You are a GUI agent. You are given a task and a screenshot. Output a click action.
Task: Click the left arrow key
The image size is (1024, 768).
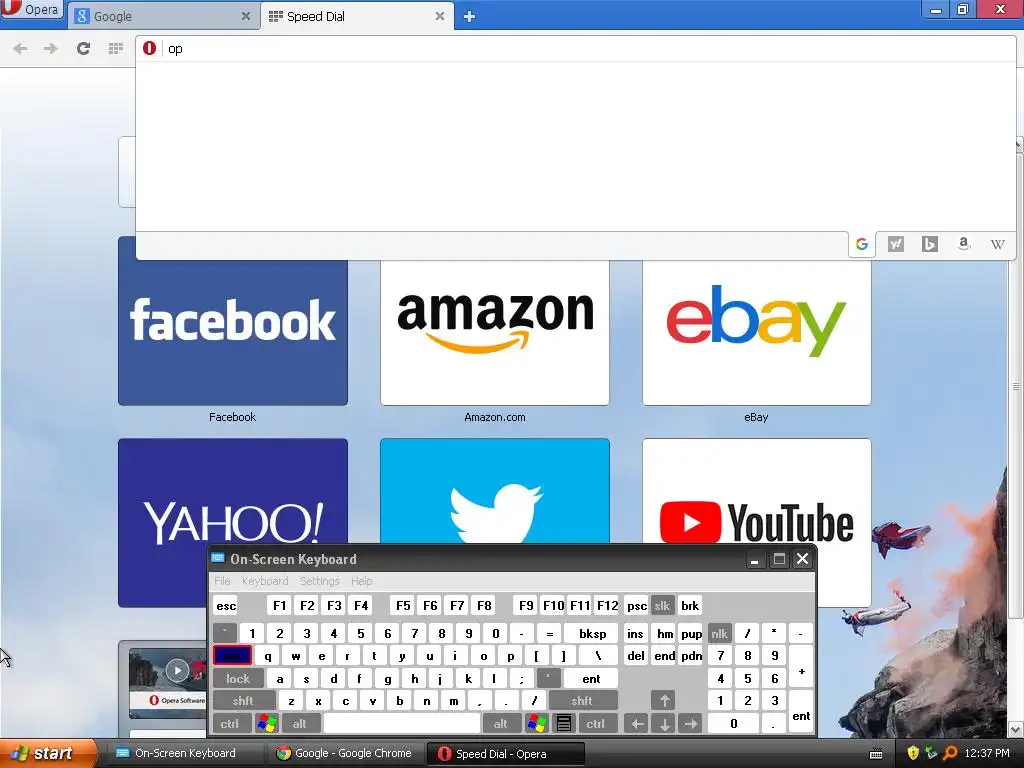(637, 724)
